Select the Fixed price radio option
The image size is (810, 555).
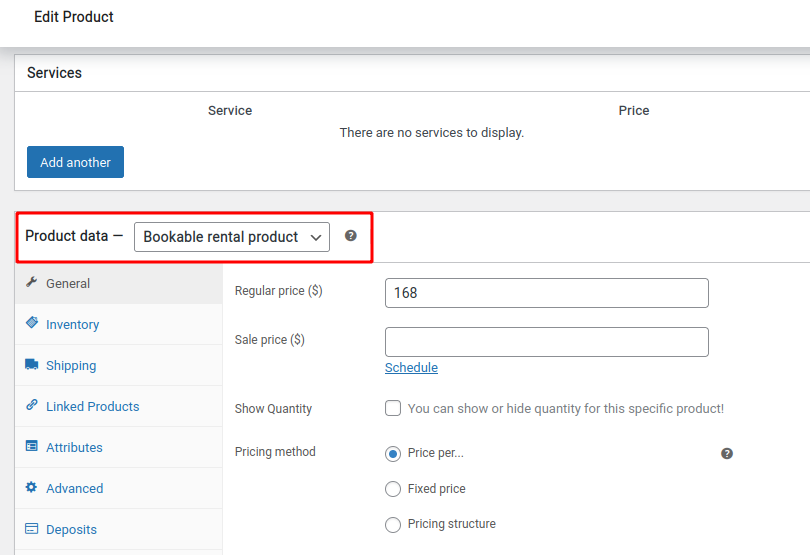(393, 489)
